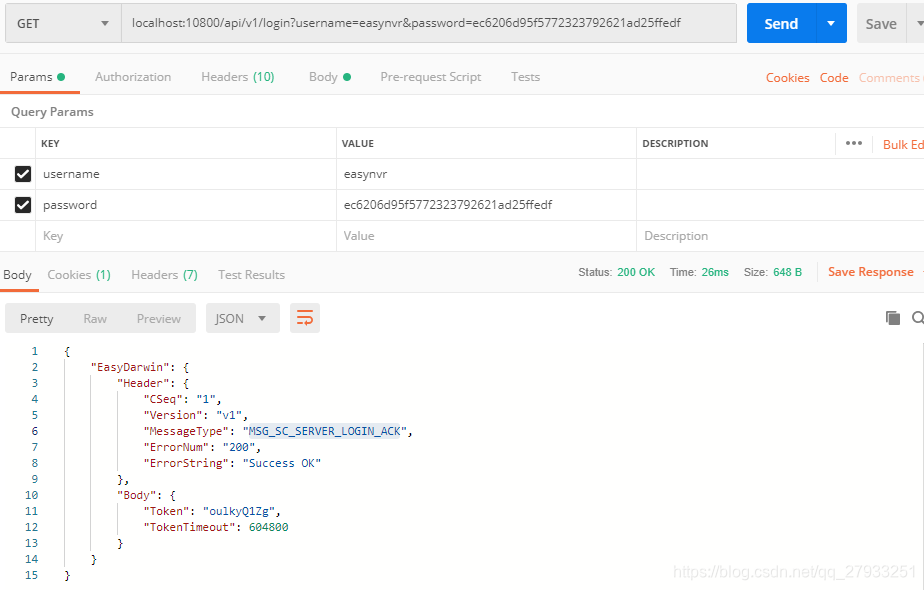Click the Save Response button
Viewport: 924px width, 590px height.
click(x=870, y=272)
